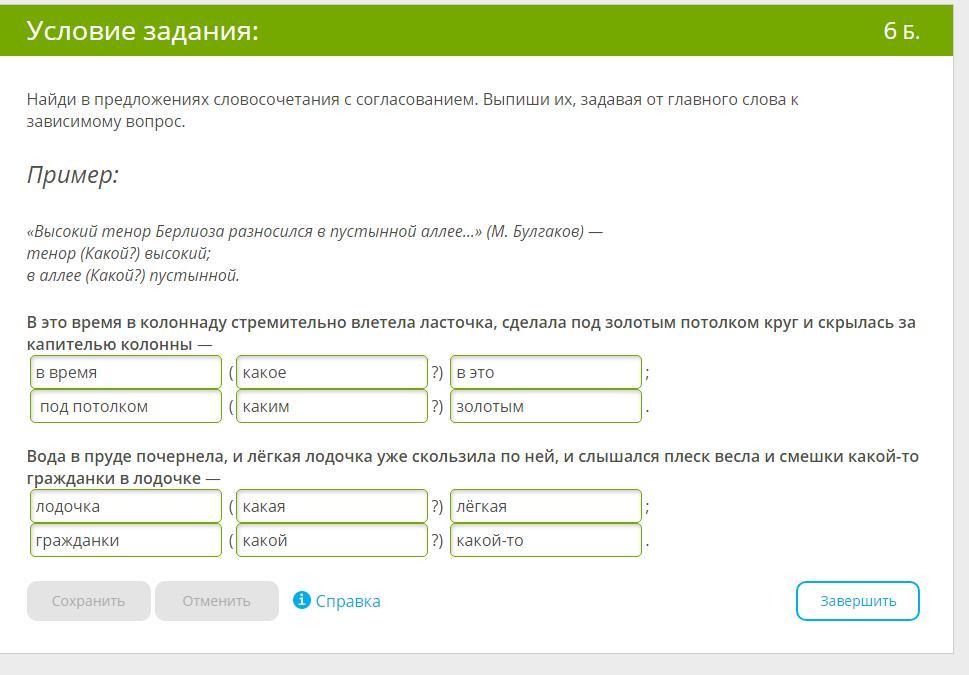Image resolution: width=969 pixels, height=675 pixels.
Task: Open the Справка help link
Action: (x=347, y=601)
